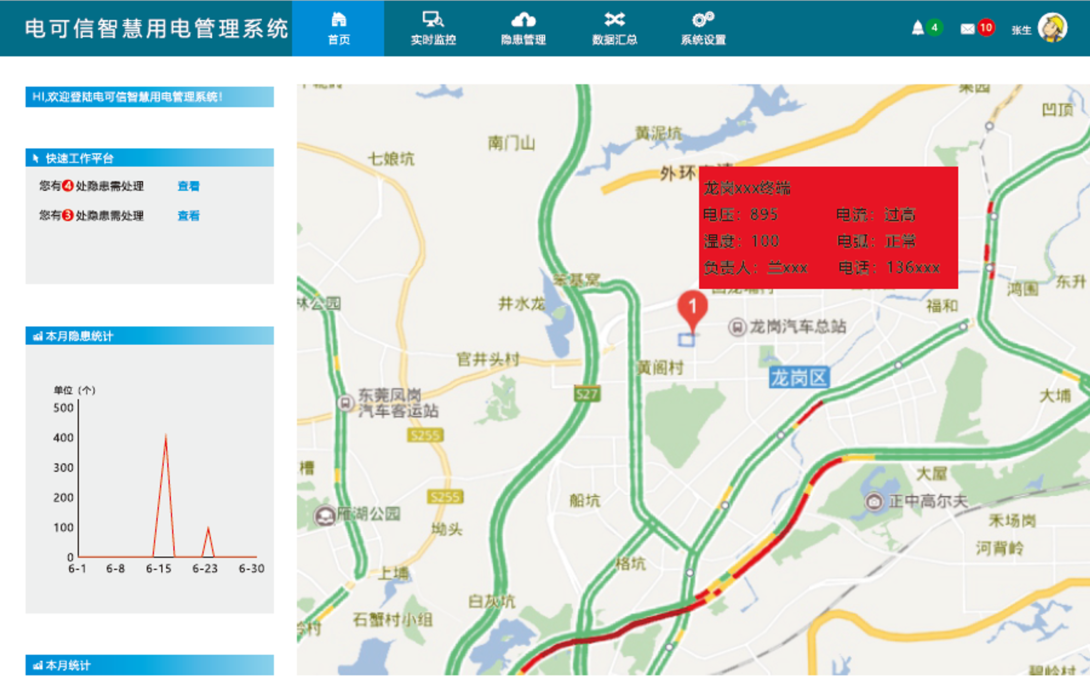Click 龙岗区 district label on map
Screen dimensions: 1090x678
pos(799,378)
